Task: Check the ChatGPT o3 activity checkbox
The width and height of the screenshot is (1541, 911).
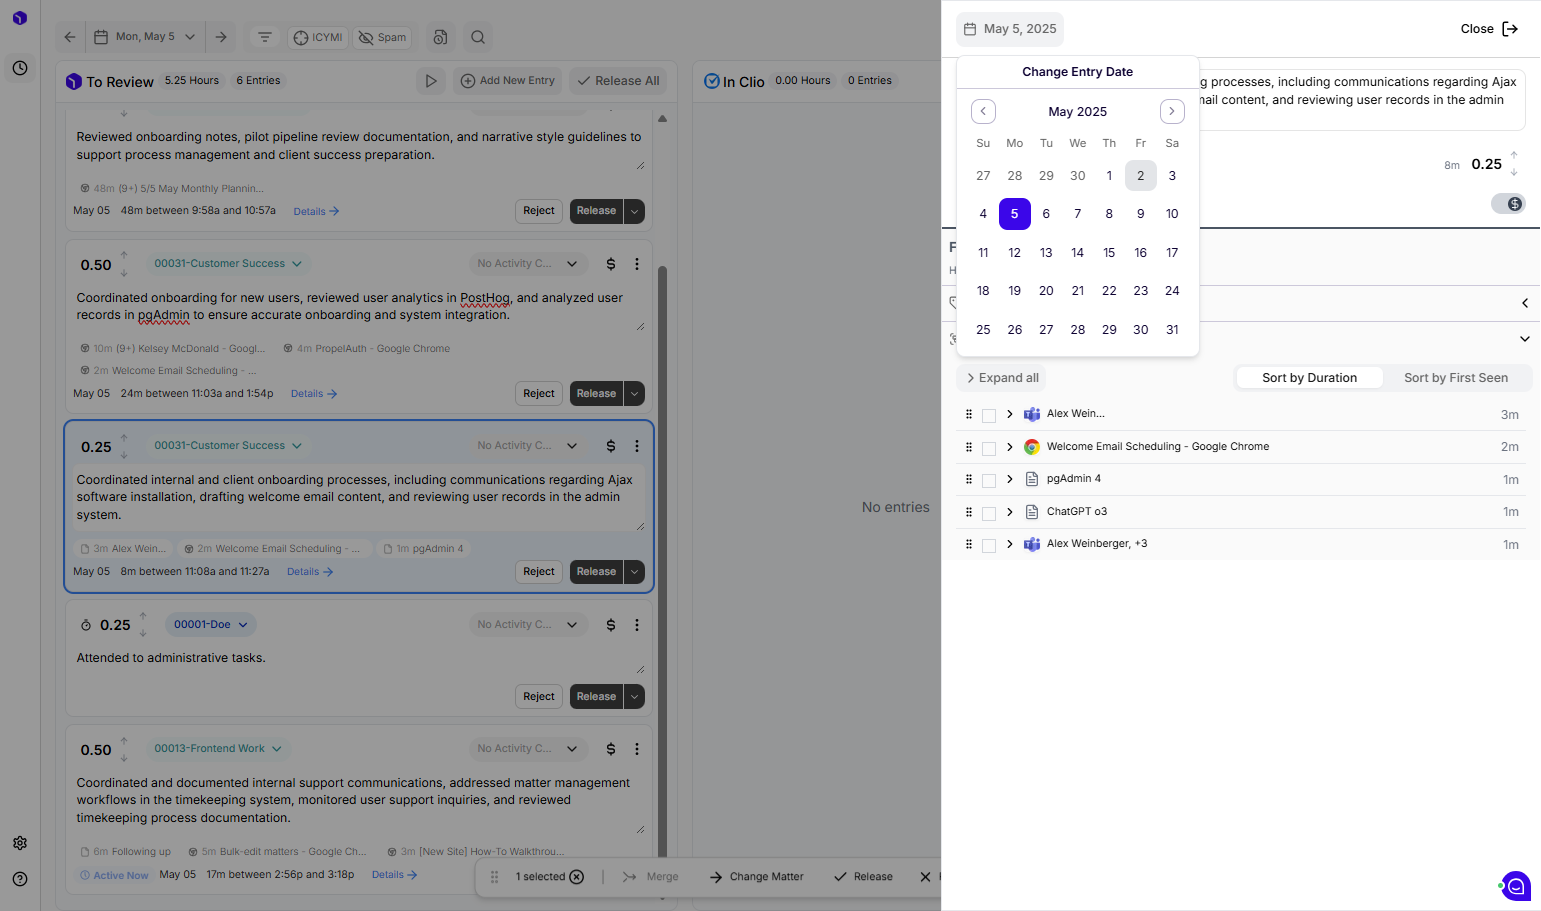Action: tap(989, 514)
